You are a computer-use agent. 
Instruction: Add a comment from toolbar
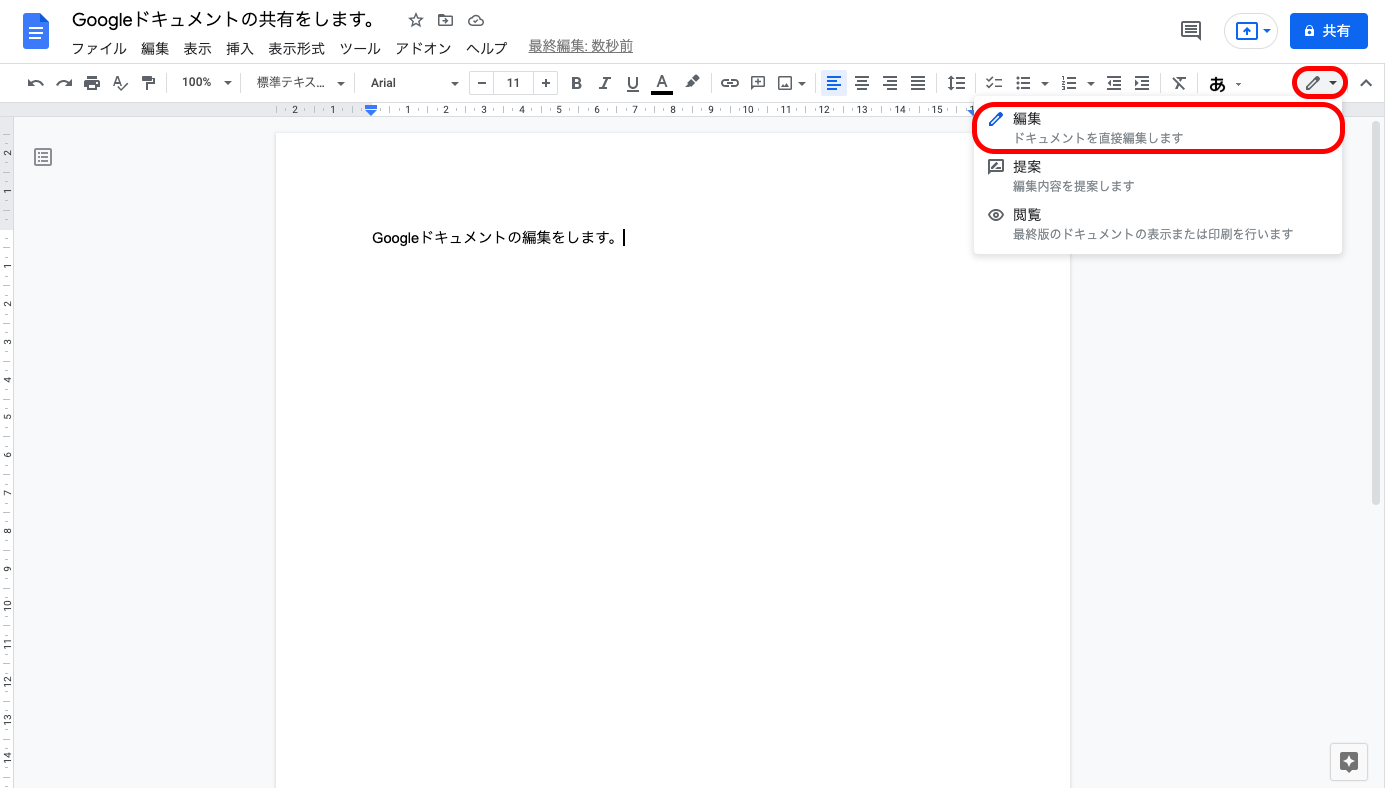tap(758, 83)
